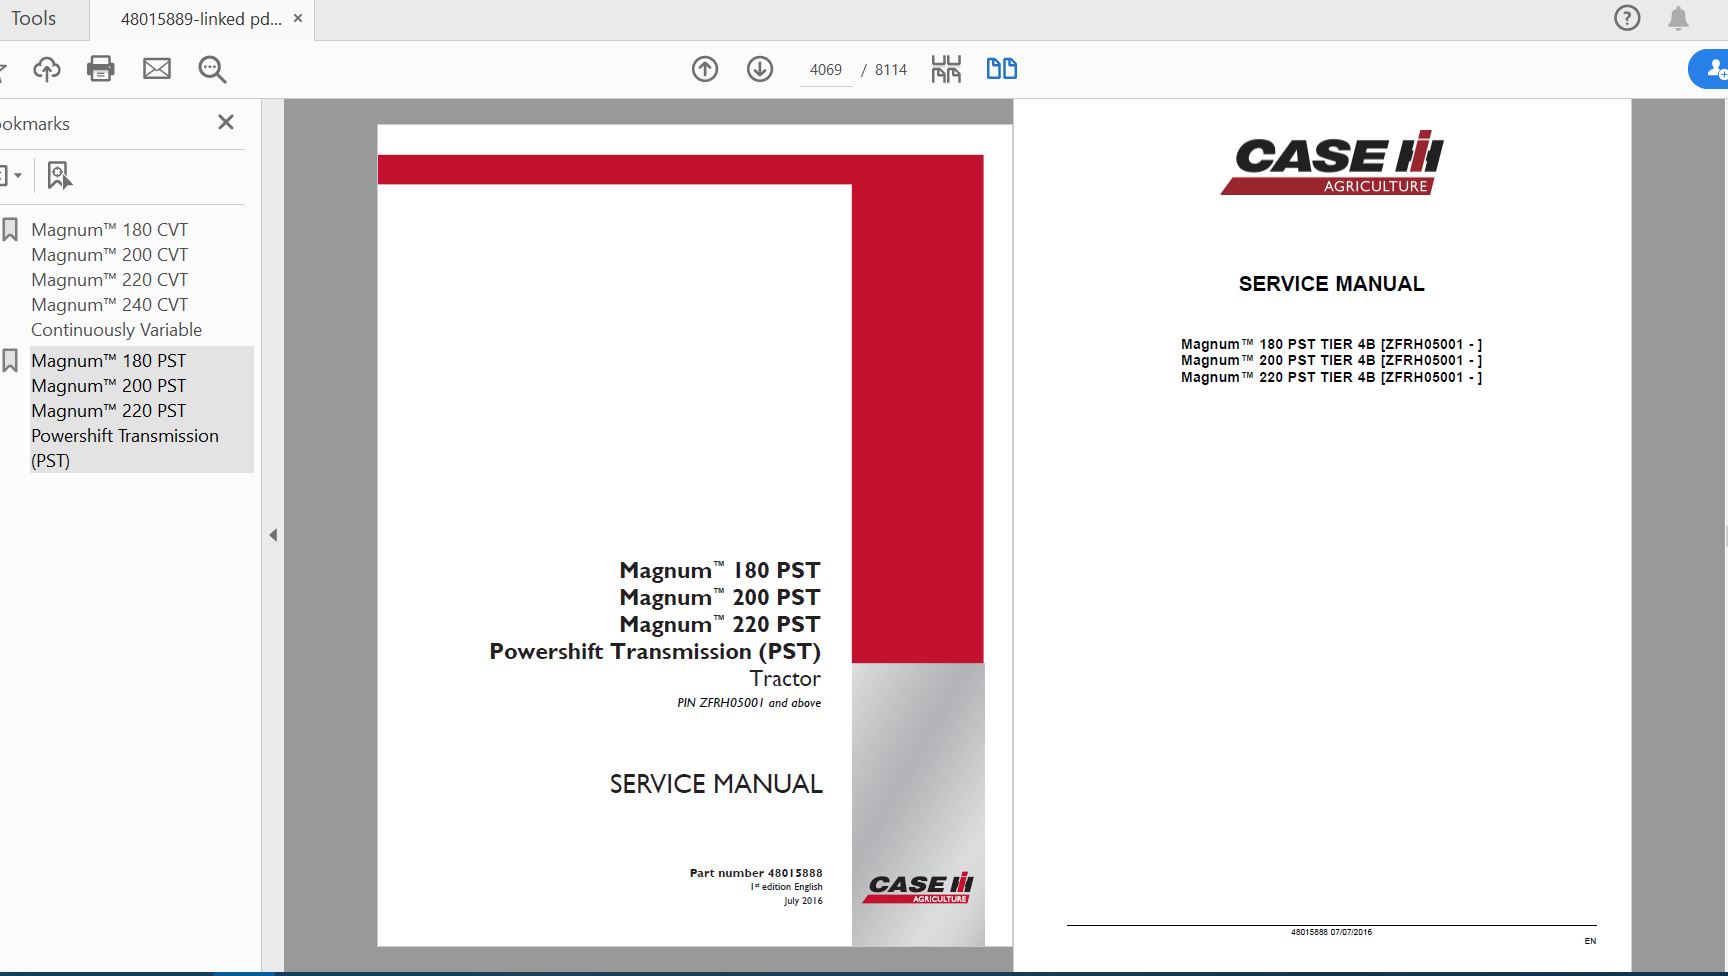The height and width of the screenshot is (976, 1728).
Task: Toggle two-page view mode
Action: (x=1001, y=69)
